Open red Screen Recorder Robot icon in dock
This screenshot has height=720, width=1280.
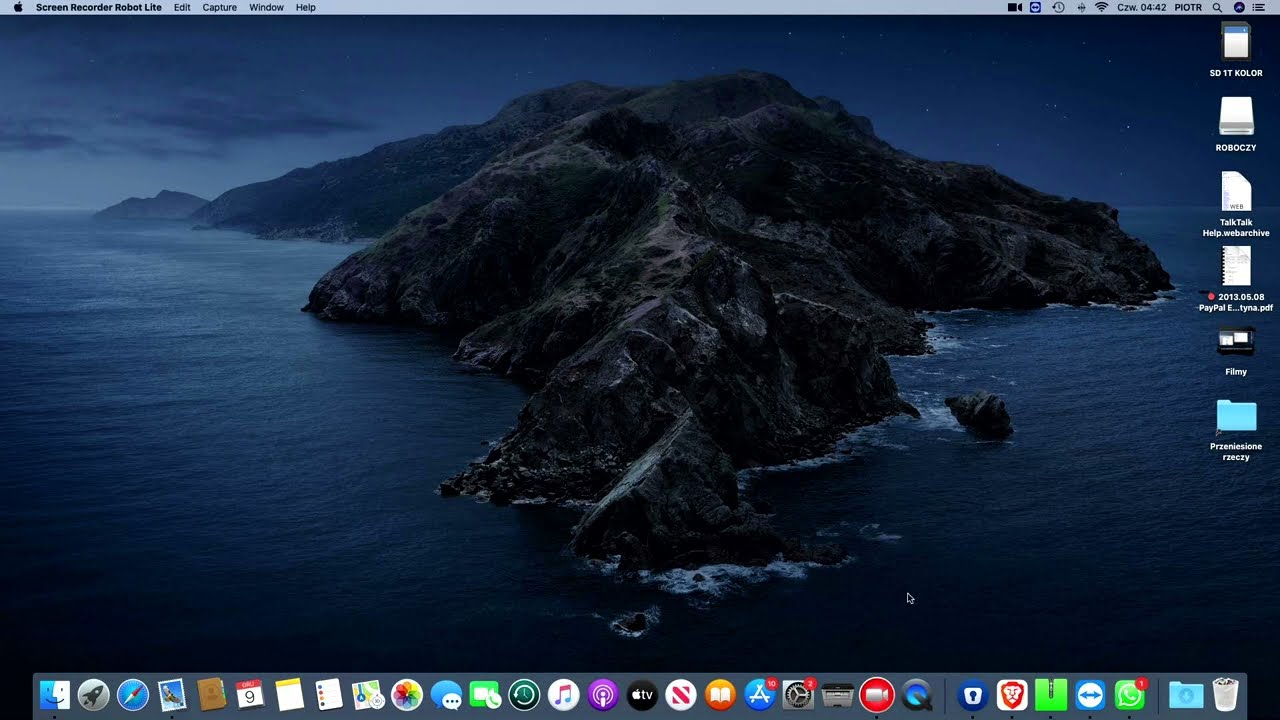coord(877,694)
